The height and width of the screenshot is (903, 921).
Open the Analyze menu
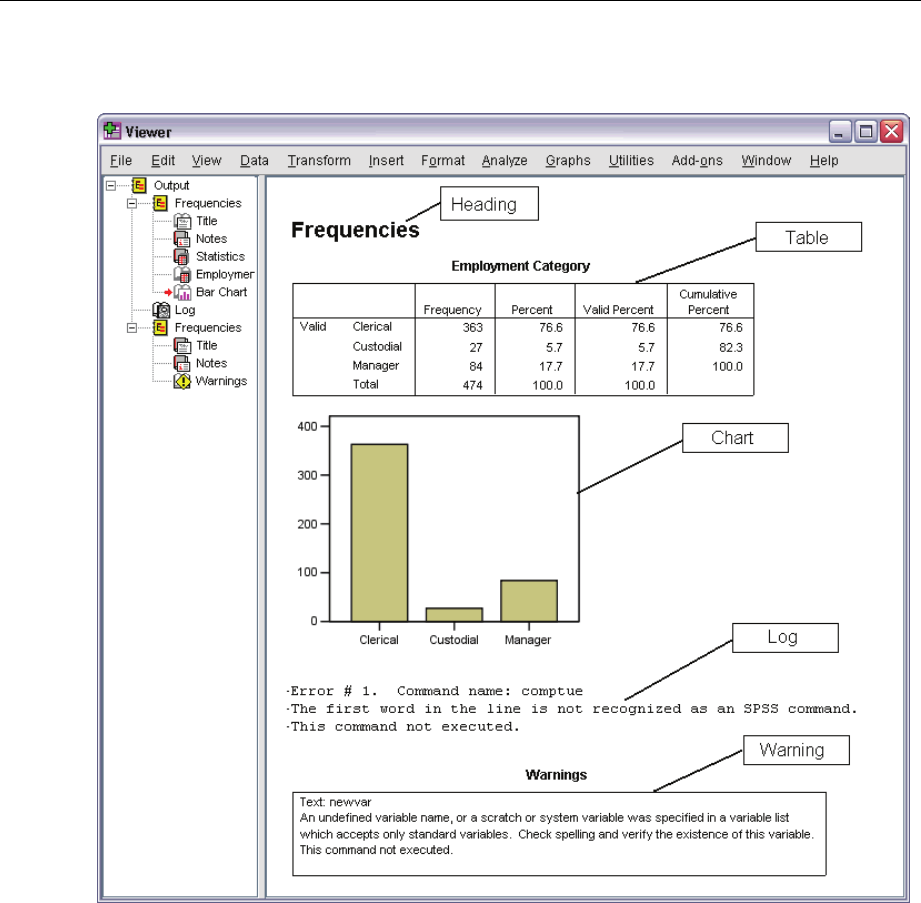coord(505,160)
